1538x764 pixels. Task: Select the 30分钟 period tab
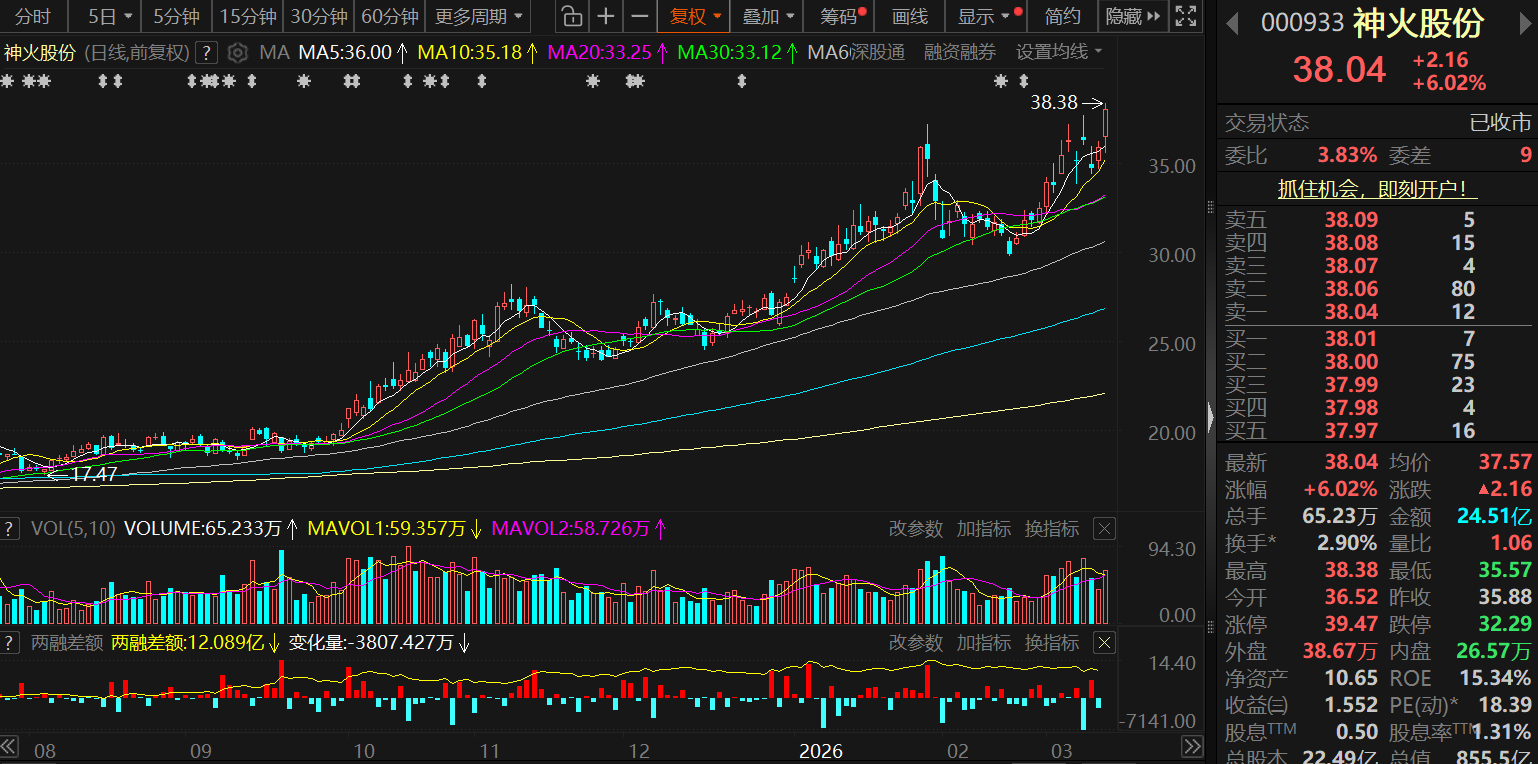click(319, 16)
